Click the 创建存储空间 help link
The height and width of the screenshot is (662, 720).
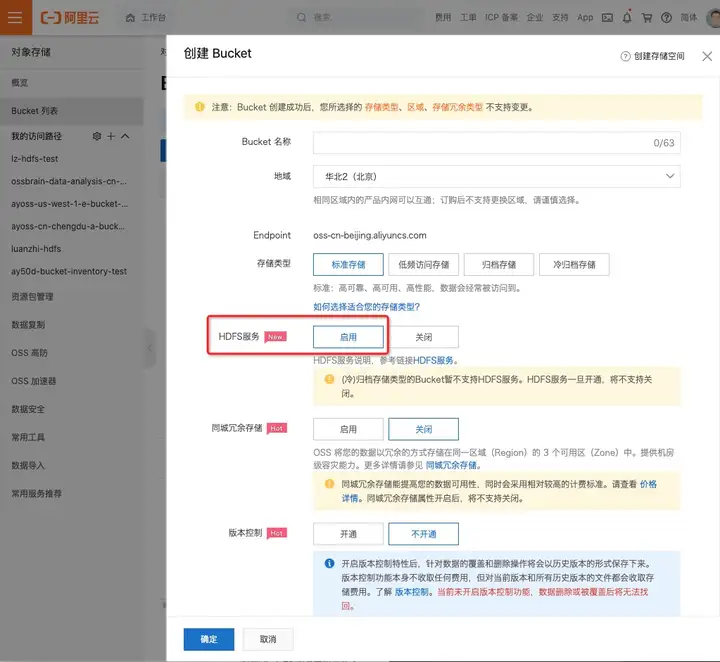[x=652, y=56]
